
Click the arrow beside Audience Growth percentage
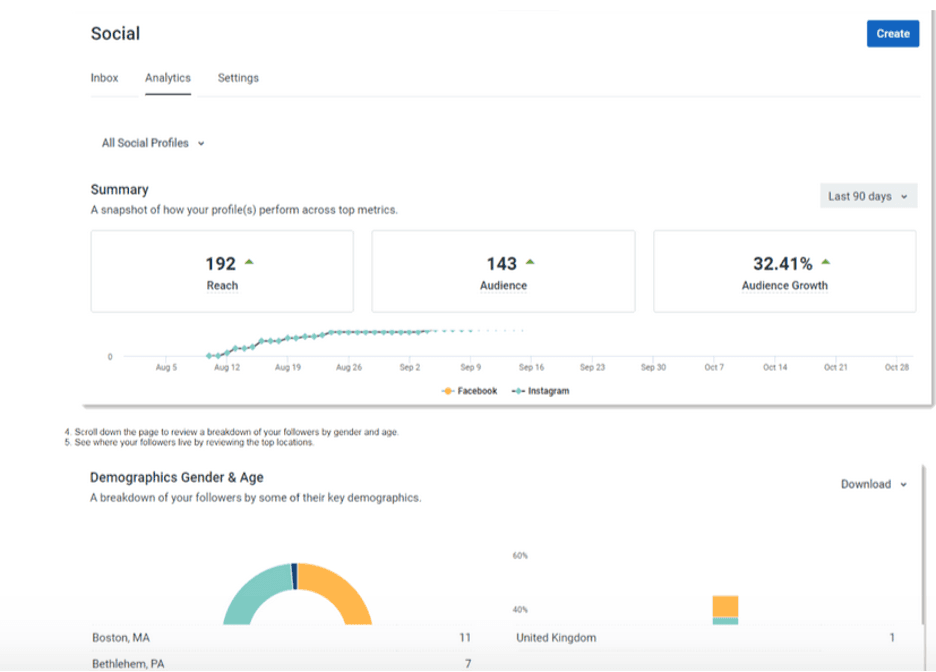click(825, 262)
